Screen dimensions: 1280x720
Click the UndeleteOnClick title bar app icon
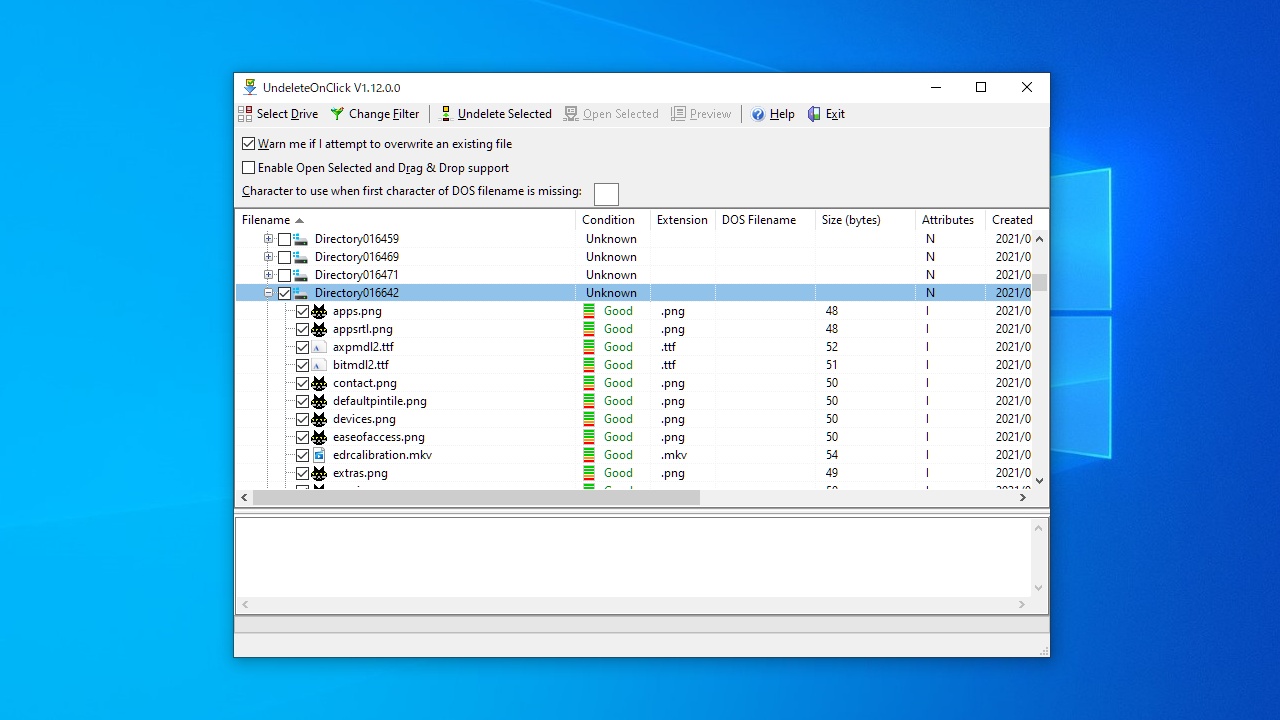pyautogui.click(x=250, y=87)
